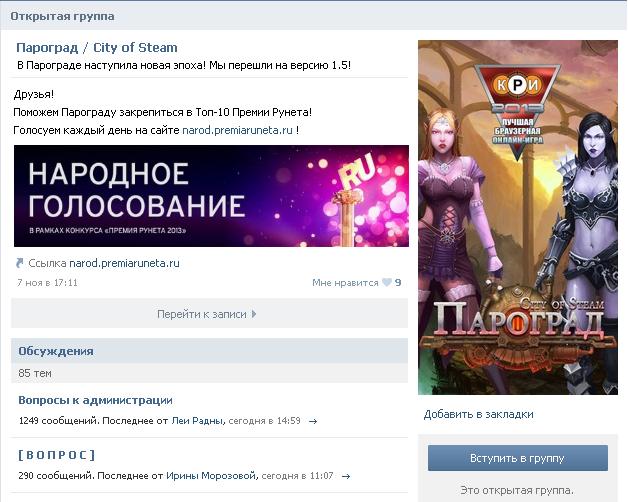Open the Обсуждения section header
The image size is (628, 502).
[x=56, y=351]
